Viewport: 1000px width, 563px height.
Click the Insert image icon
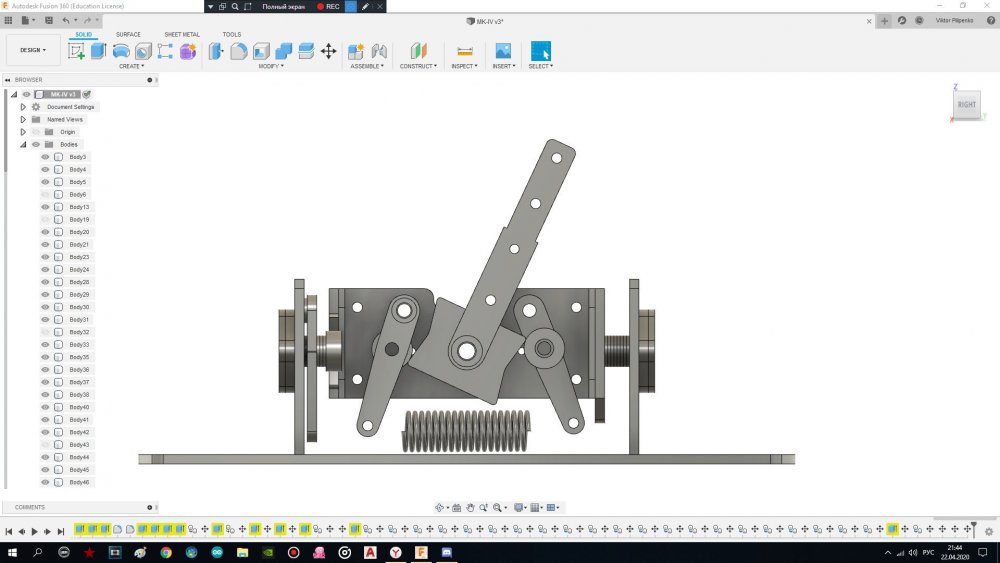click(503, 51)
